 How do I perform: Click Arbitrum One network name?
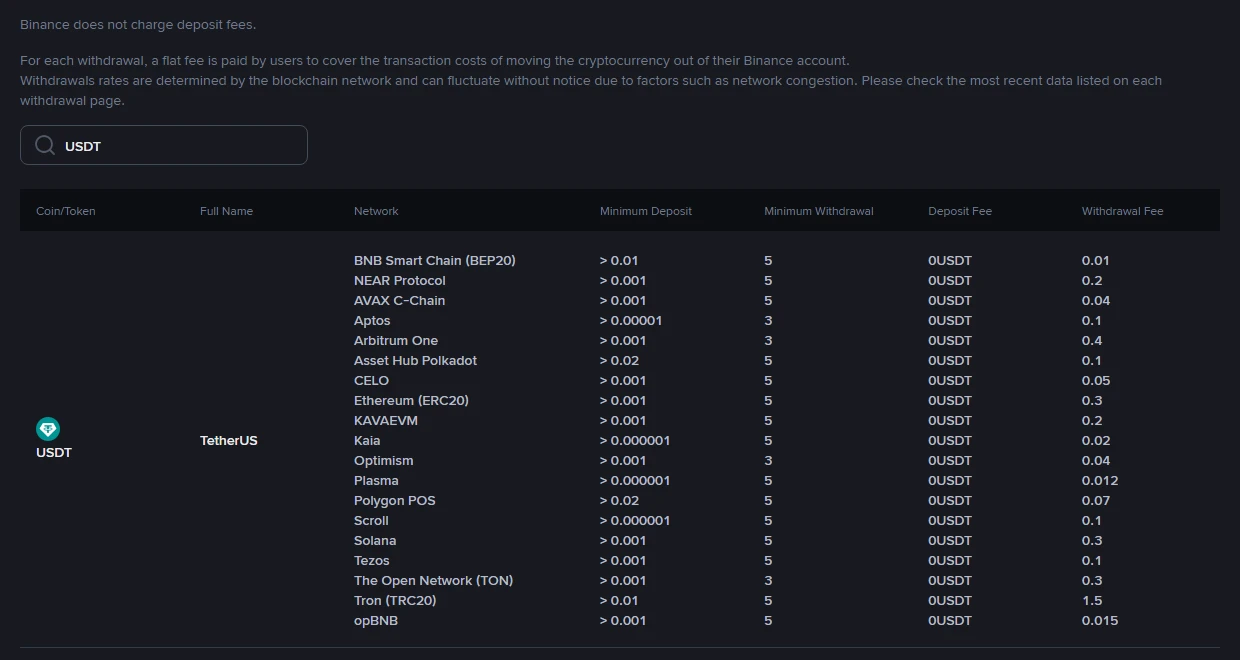point(396,341)
